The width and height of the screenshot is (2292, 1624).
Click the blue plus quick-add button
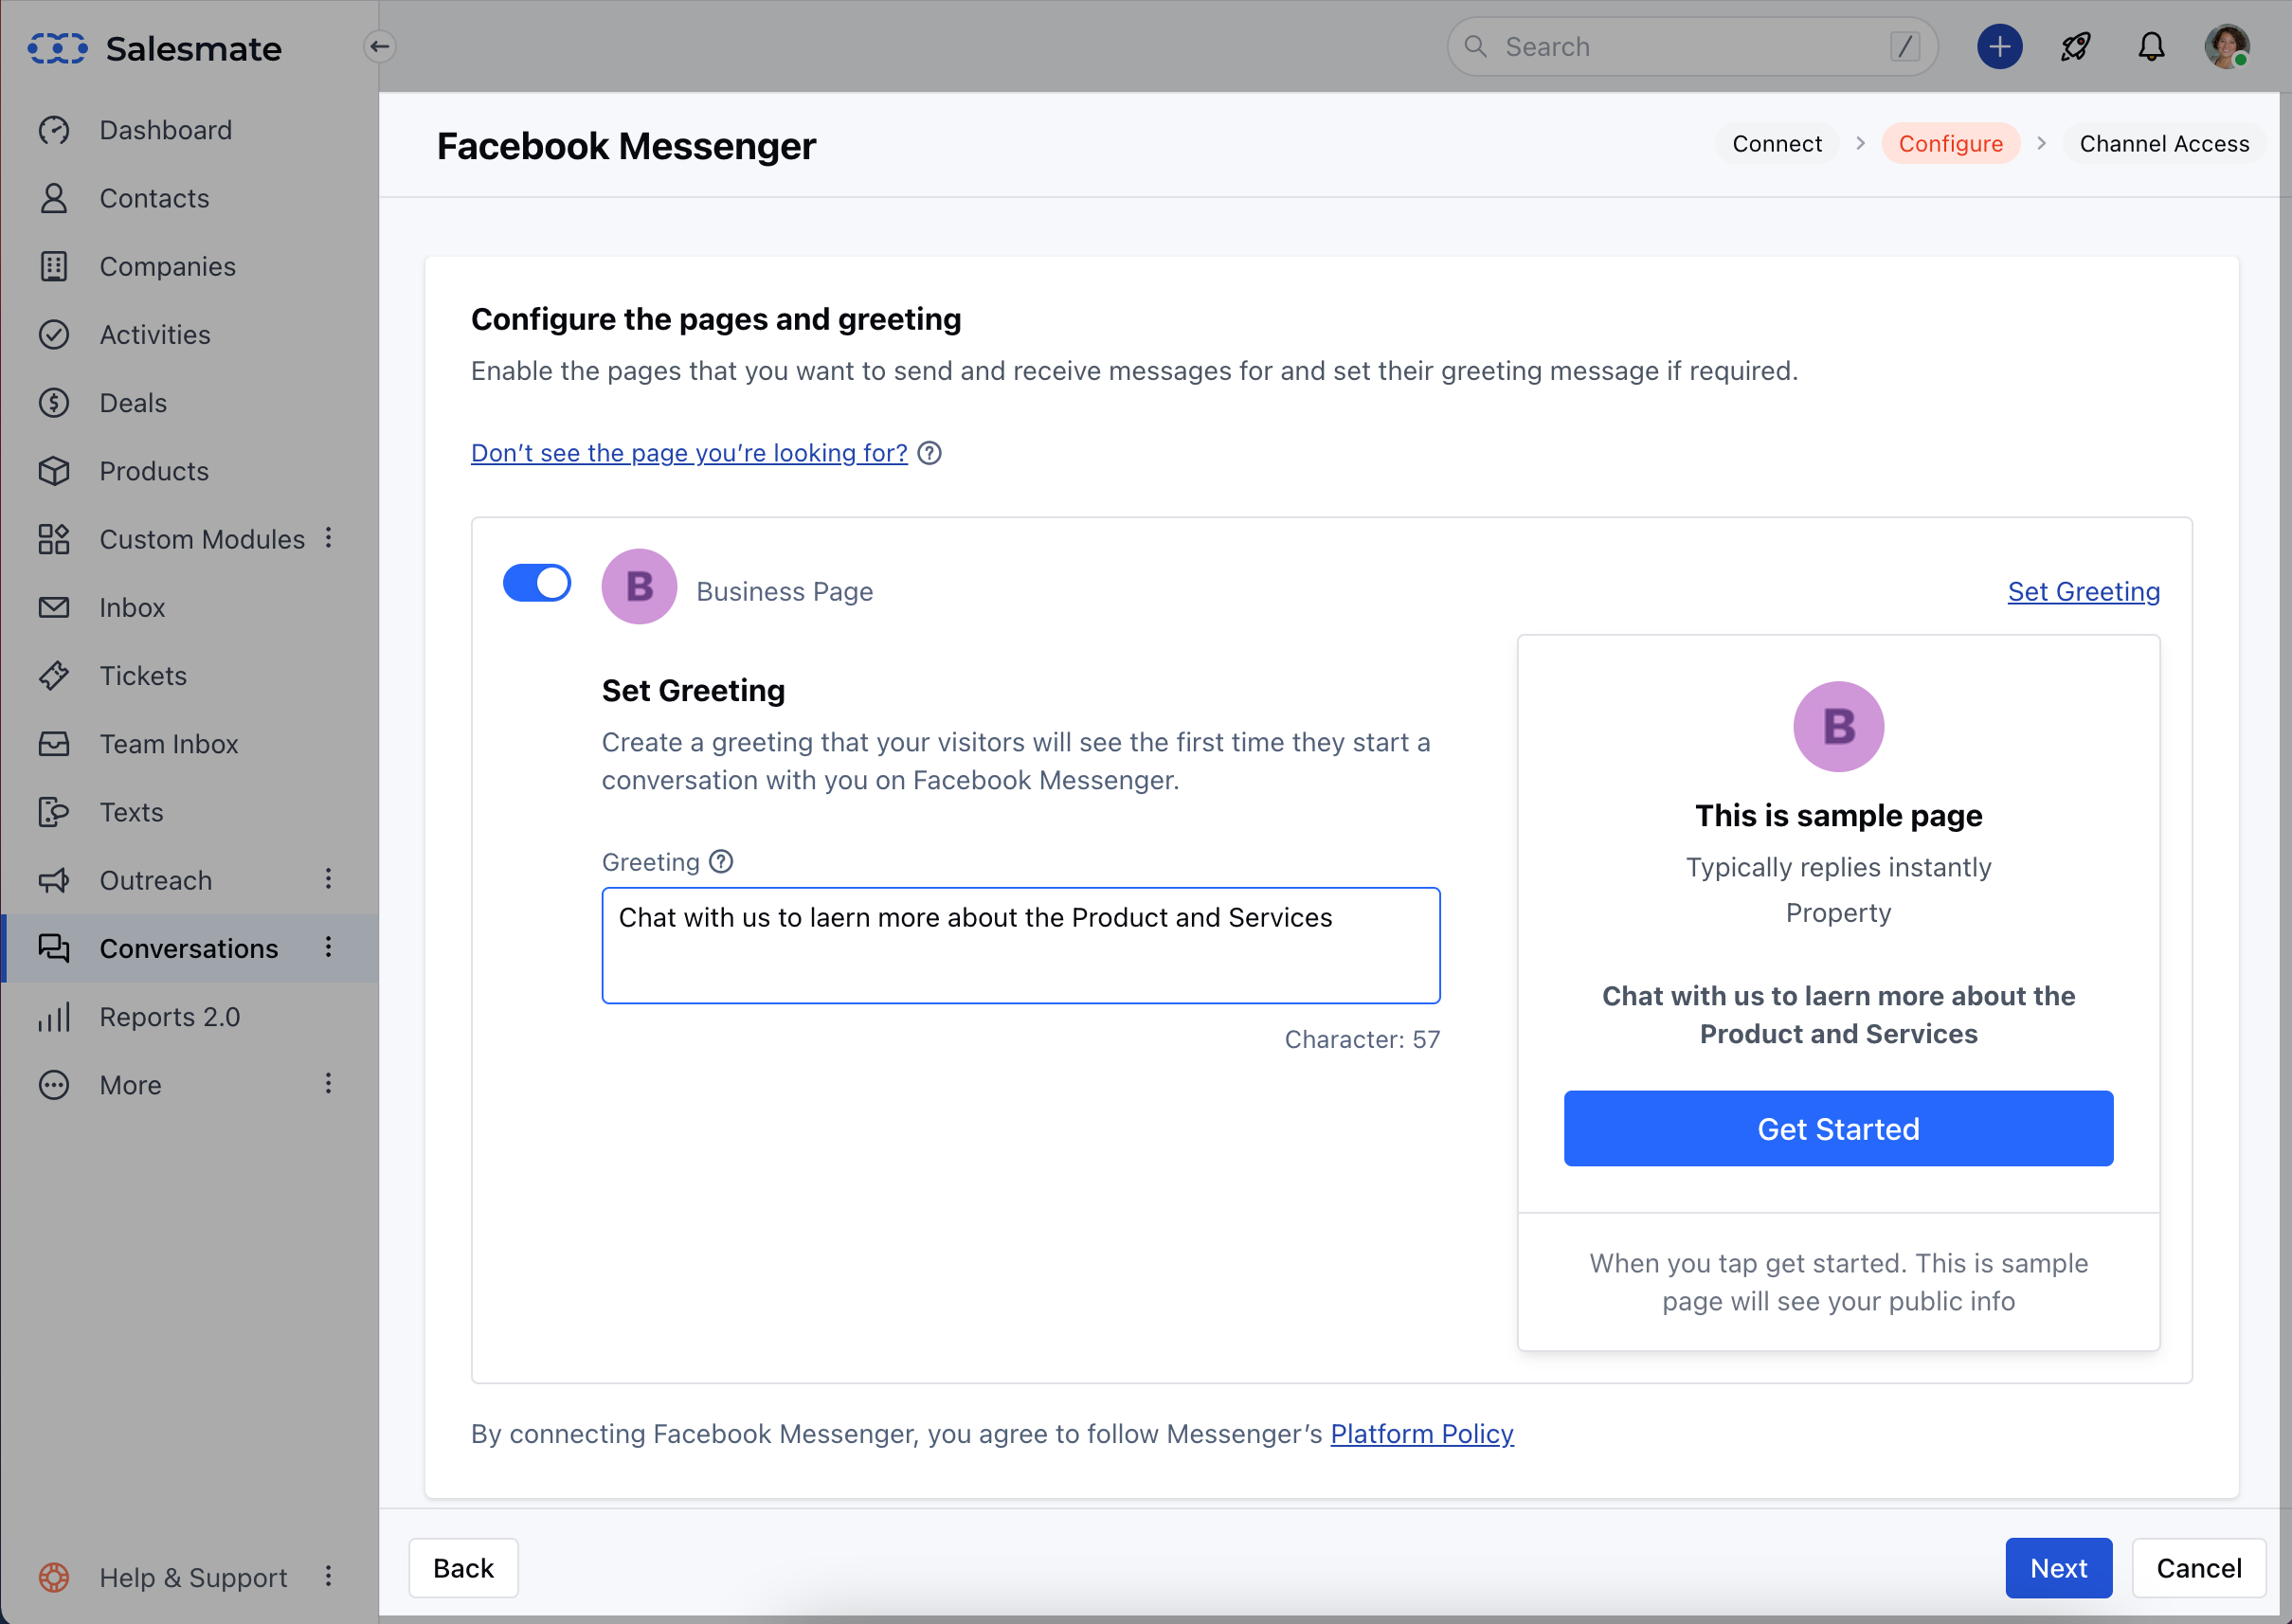1999,47
